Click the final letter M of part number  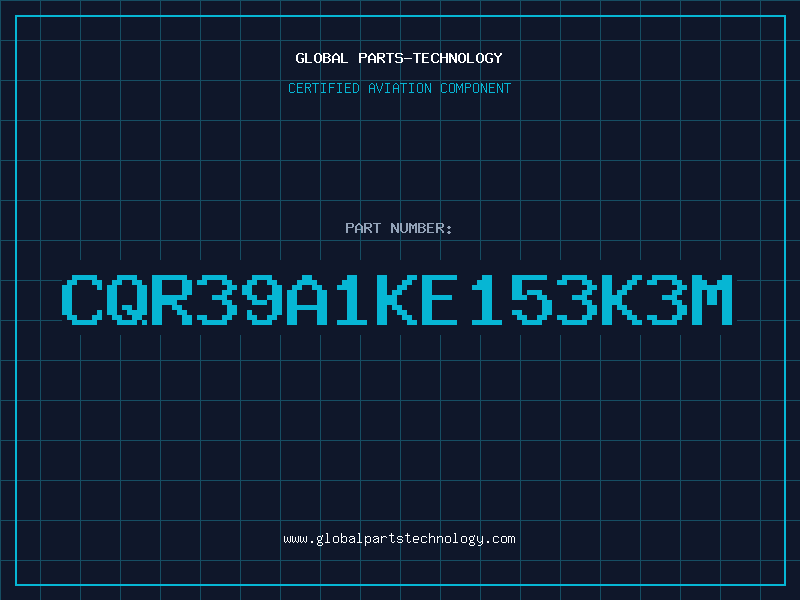click(712, 299)
